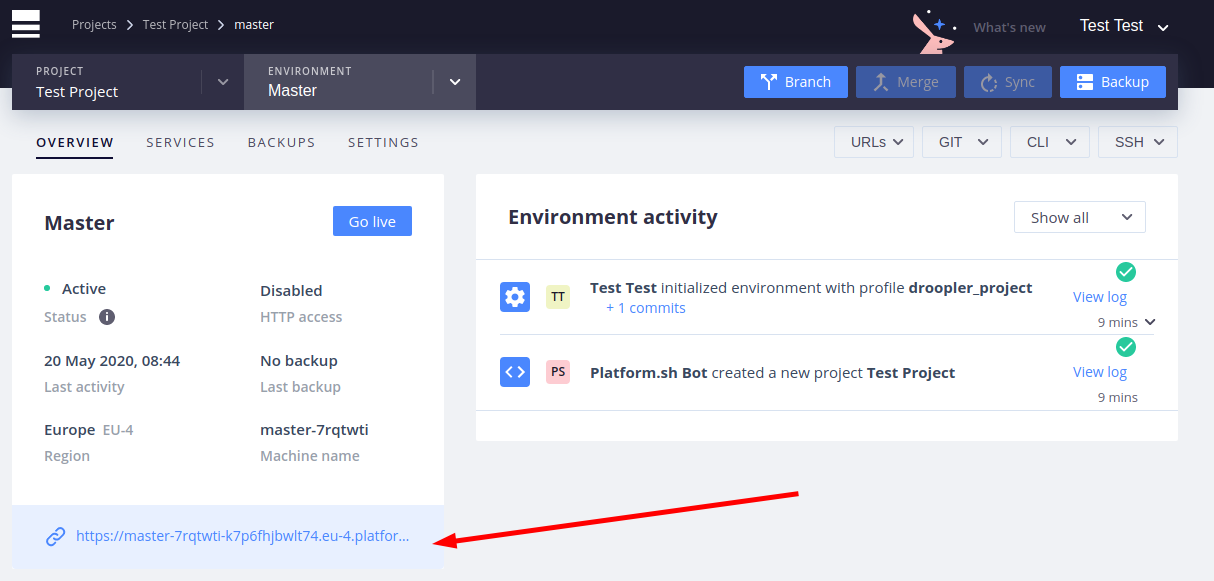Switch to the Overview tab
The width and height of the screenshot is (1214, 581).
75,142
